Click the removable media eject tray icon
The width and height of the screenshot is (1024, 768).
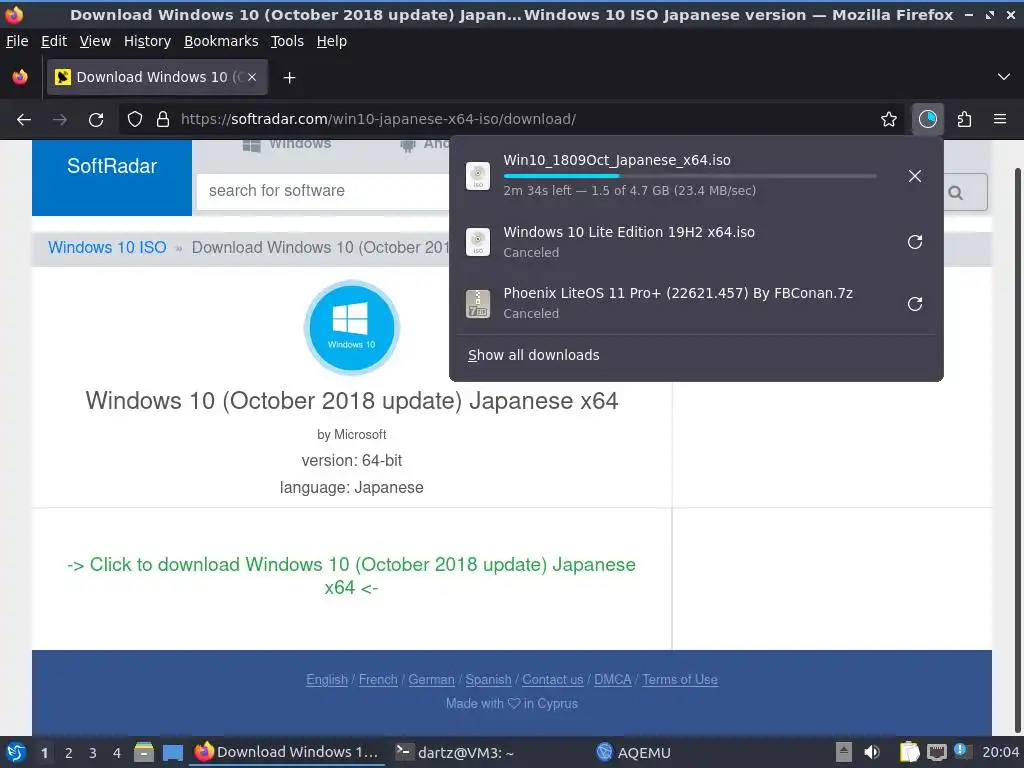coord(844,752)
